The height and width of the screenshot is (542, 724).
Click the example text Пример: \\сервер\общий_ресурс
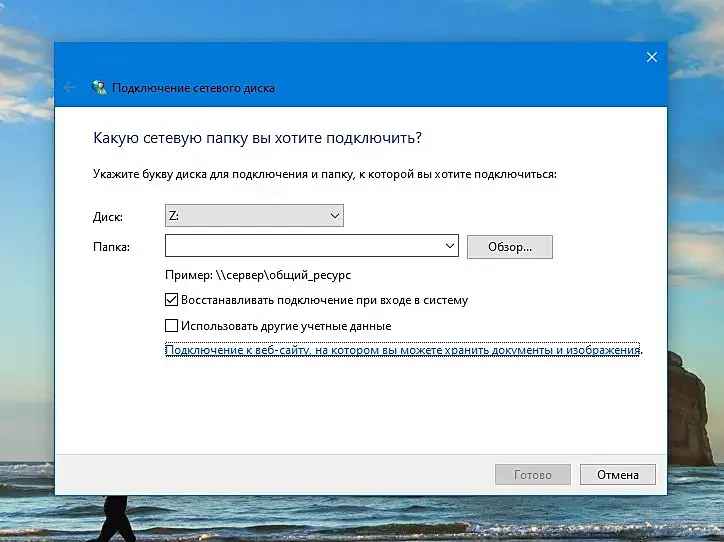coord(258,275)
